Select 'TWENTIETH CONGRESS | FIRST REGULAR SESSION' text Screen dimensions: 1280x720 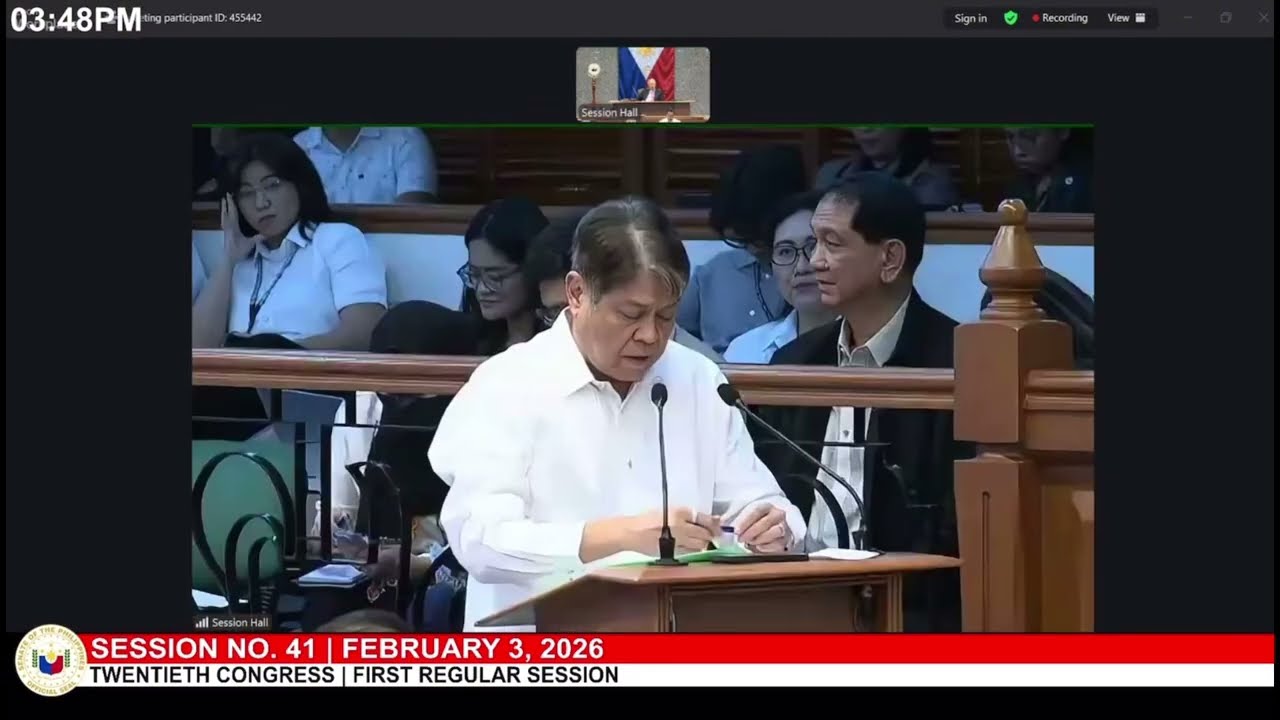click(354, 675)
